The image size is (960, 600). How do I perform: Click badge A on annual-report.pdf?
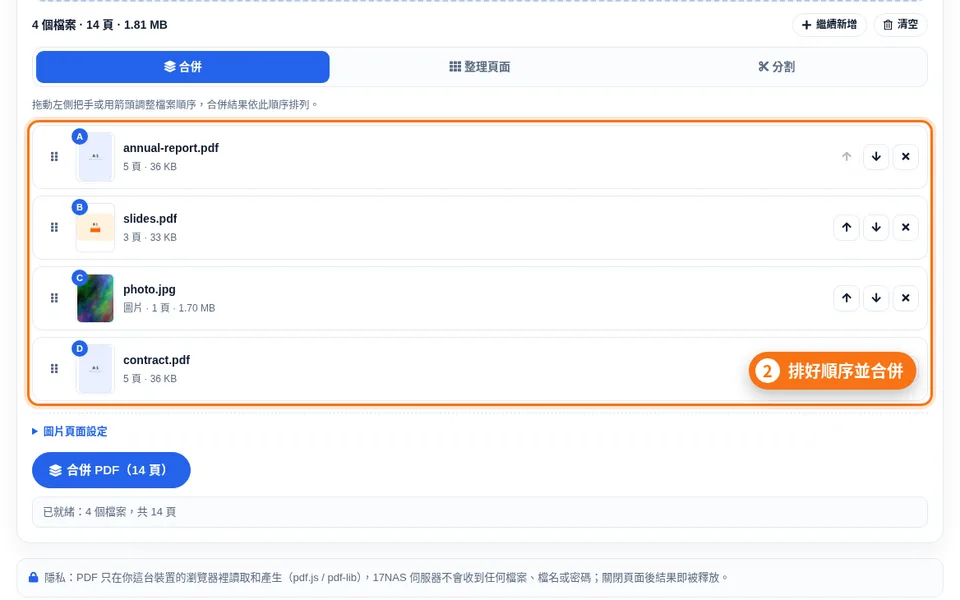pos(80,137)
